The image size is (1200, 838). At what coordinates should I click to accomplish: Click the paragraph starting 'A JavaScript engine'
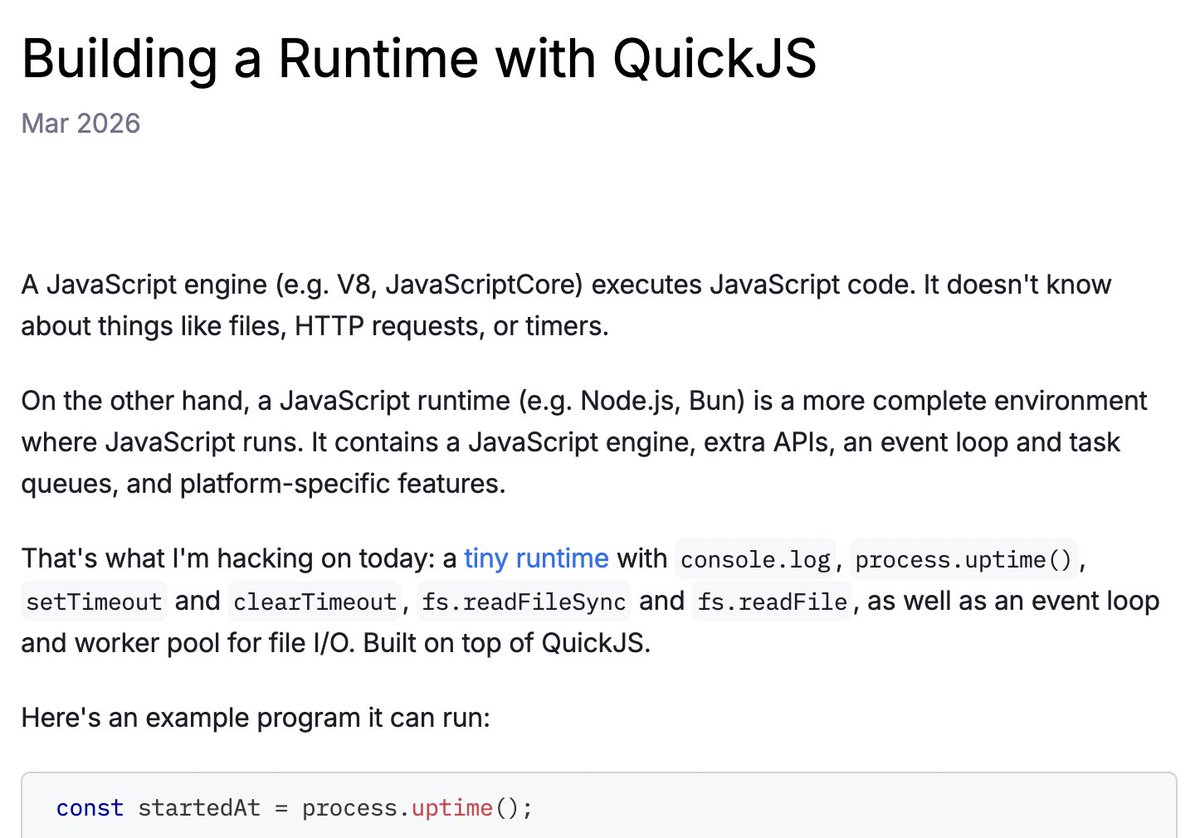566,305
